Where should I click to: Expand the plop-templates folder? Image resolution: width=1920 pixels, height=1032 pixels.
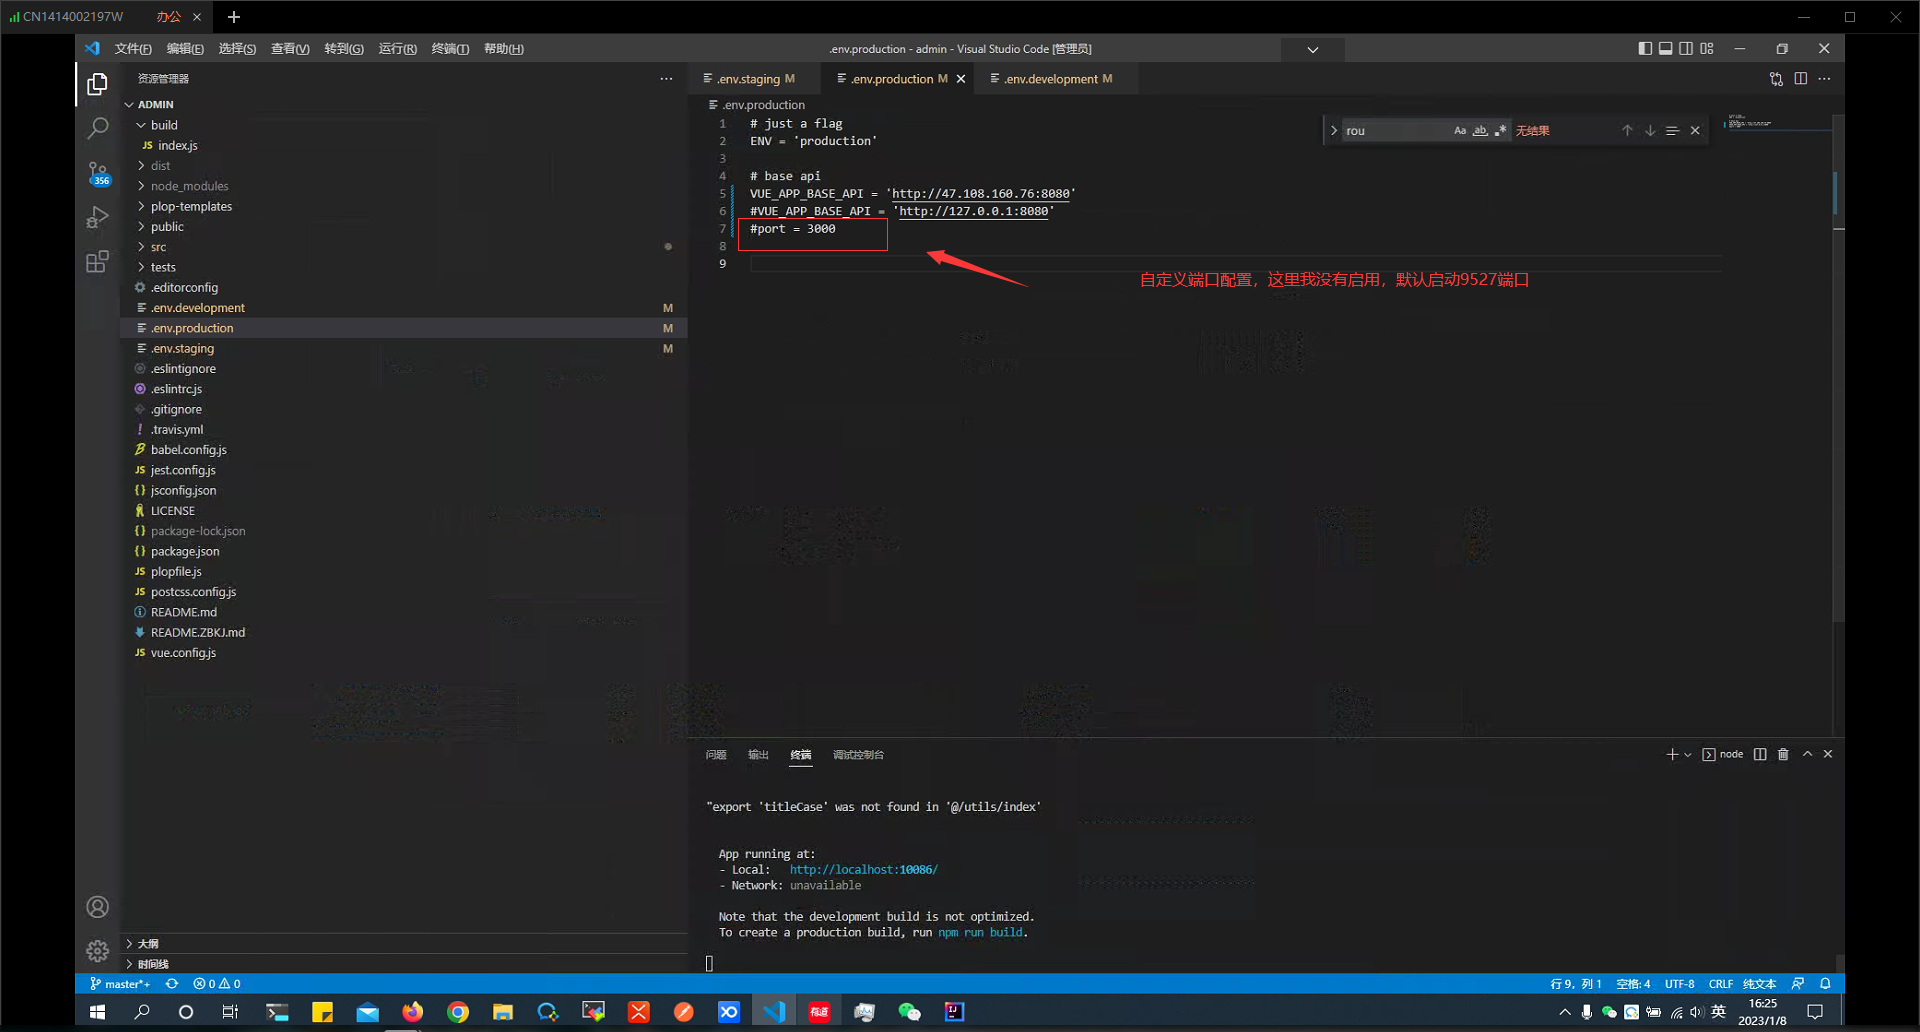141,206
